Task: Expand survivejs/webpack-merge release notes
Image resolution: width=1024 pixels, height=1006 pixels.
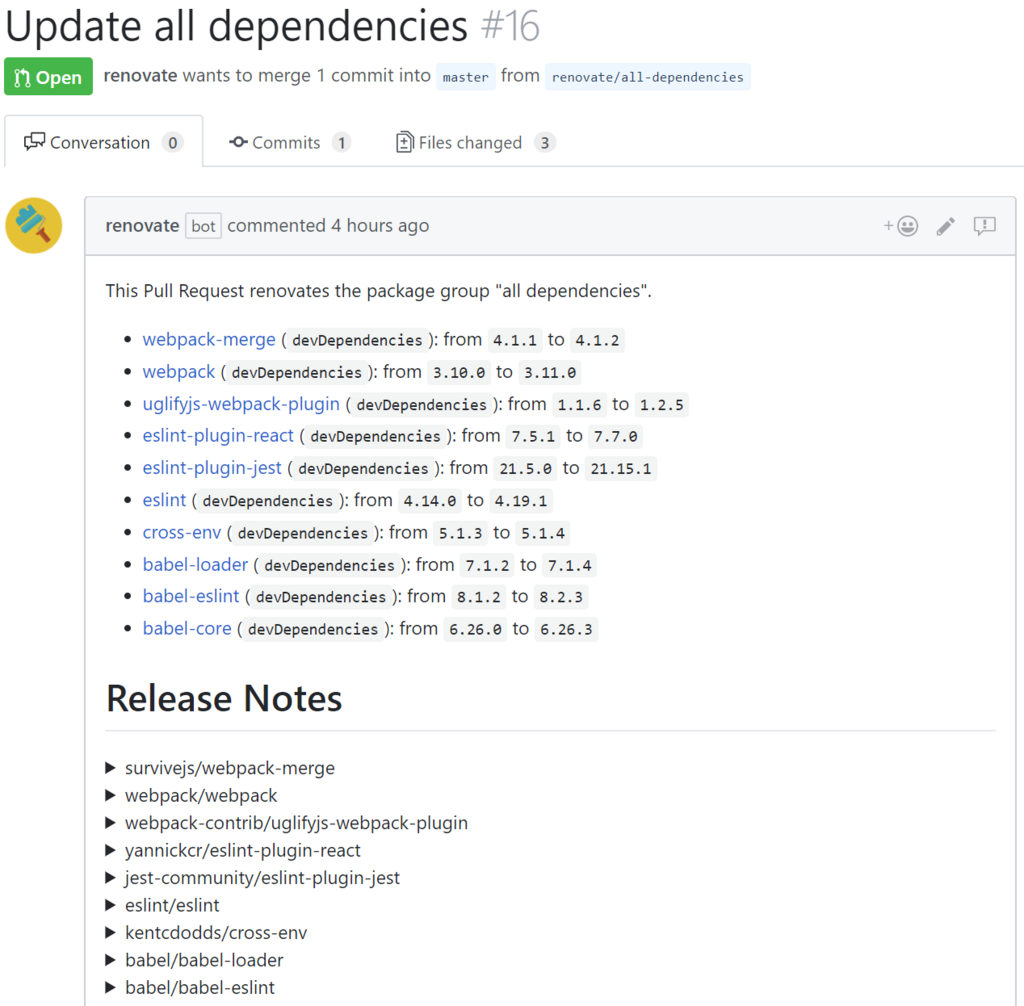Action: [220, 768]
